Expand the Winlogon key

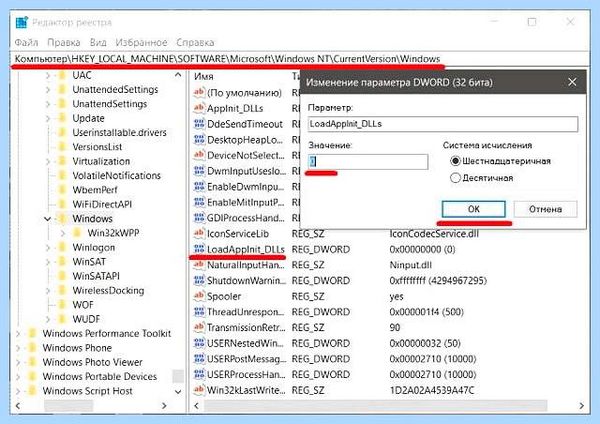point(48,248)
